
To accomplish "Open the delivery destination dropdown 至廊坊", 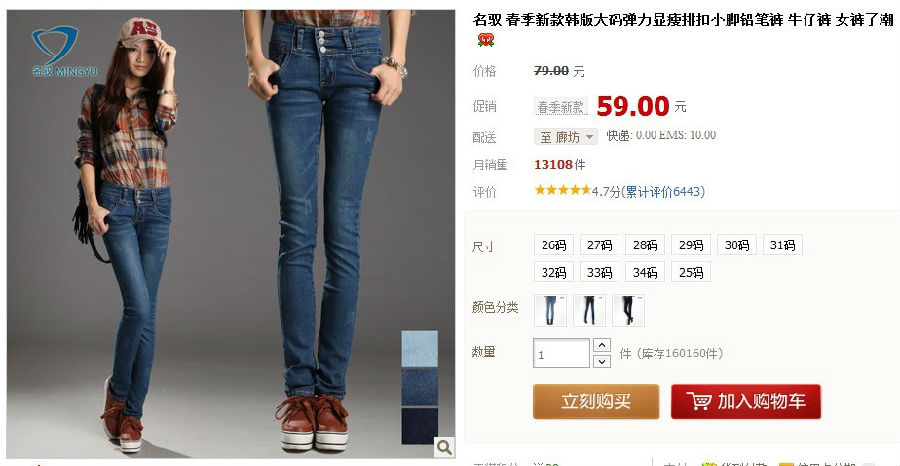I will click(x=566, y=137).
